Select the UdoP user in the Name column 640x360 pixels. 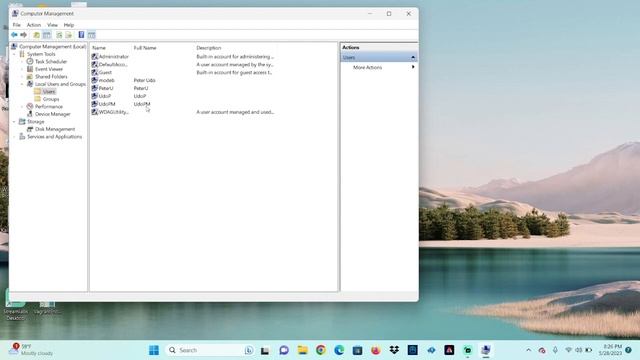(101, 96)
